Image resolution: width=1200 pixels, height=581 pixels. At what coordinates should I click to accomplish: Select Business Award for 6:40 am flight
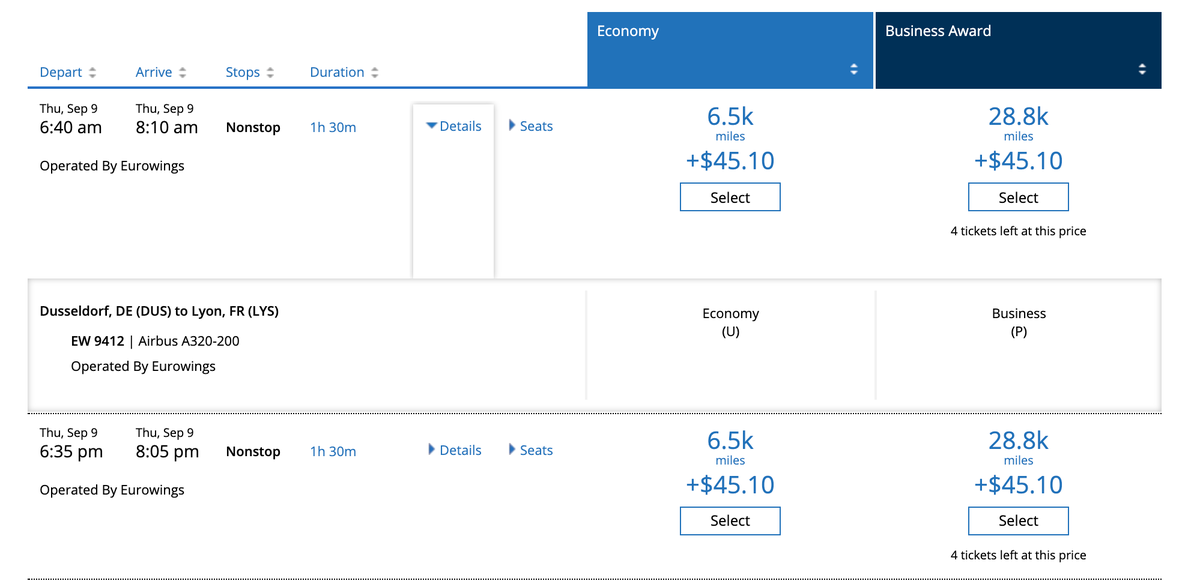tap(1018, 197)
